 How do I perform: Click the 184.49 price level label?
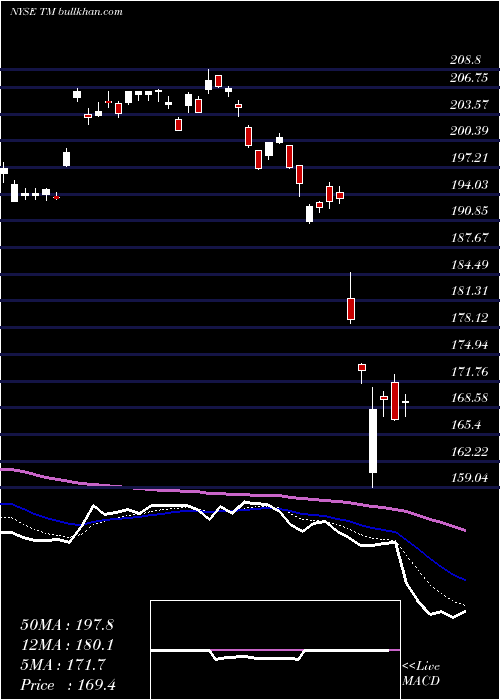[469, 264]
